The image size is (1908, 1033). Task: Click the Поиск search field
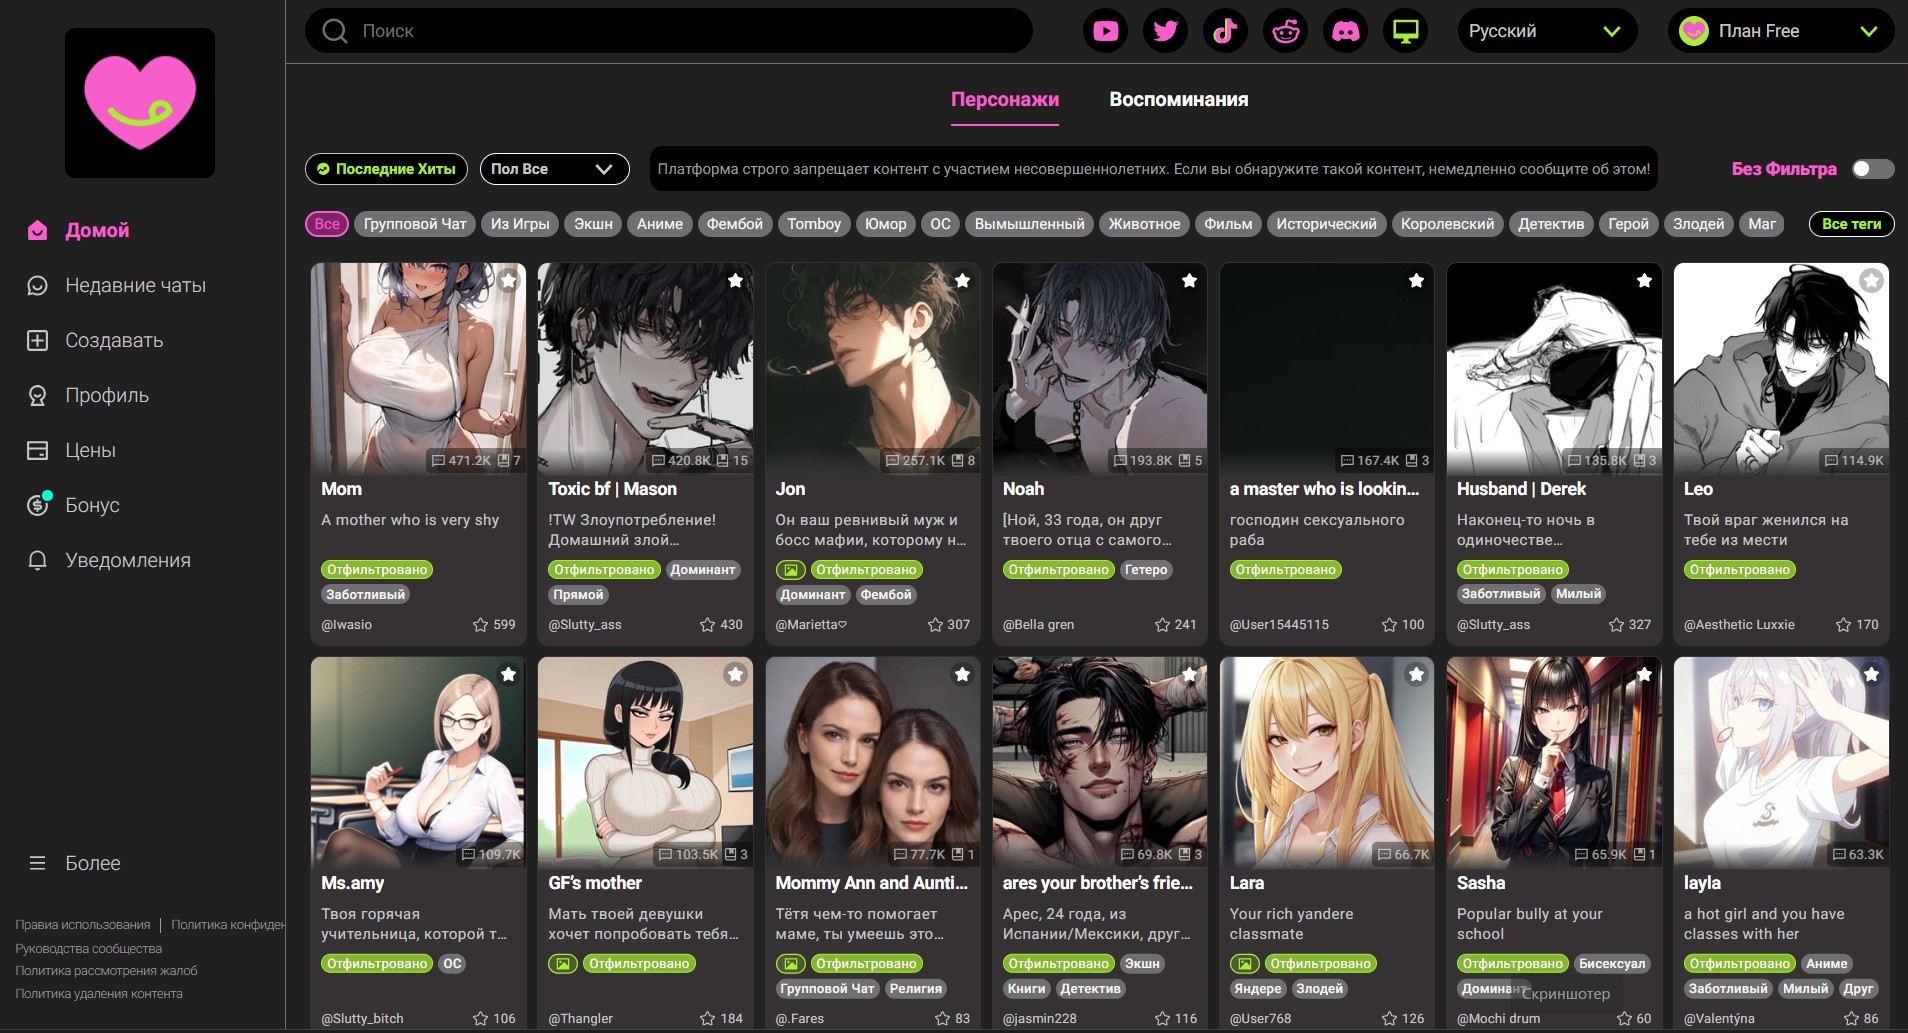tap(668, 31)
